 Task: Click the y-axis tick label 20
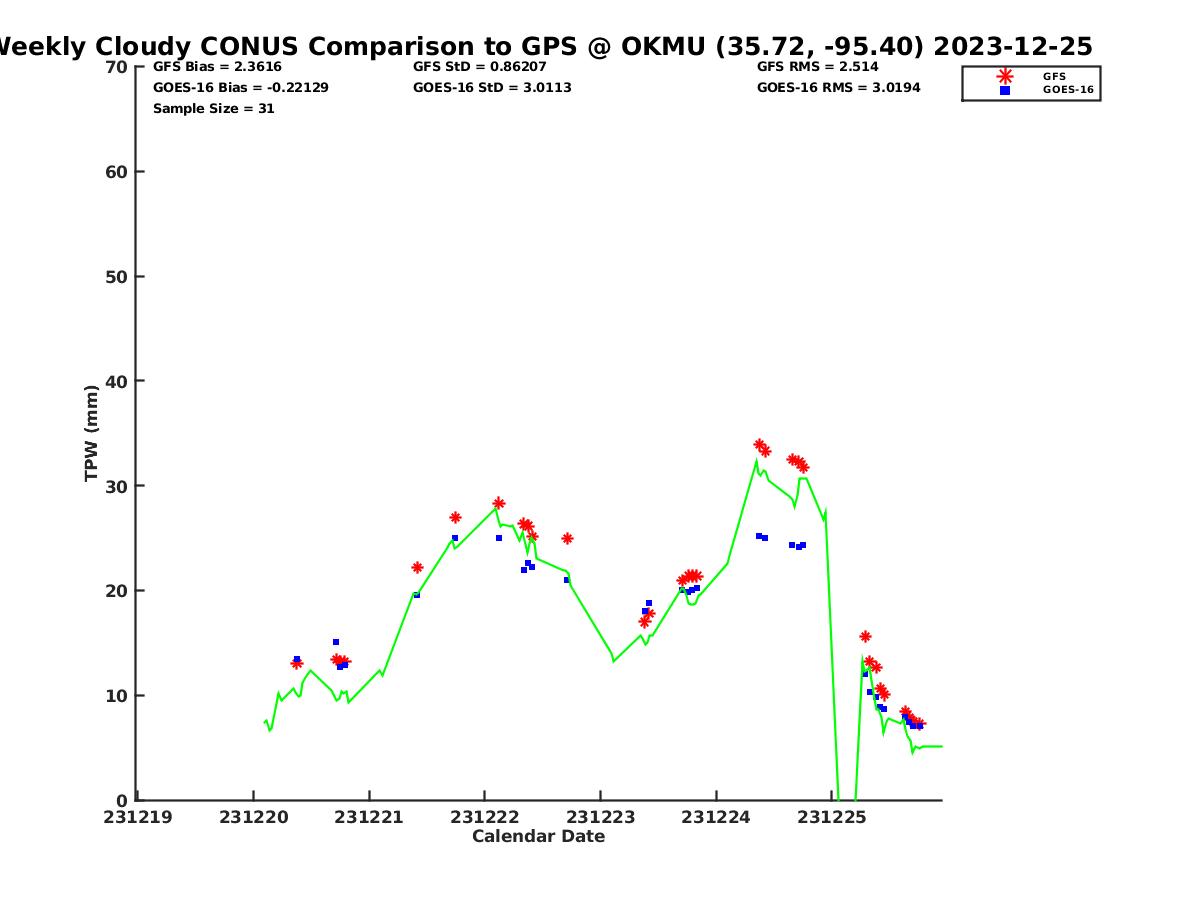click(x=117, y=591)
